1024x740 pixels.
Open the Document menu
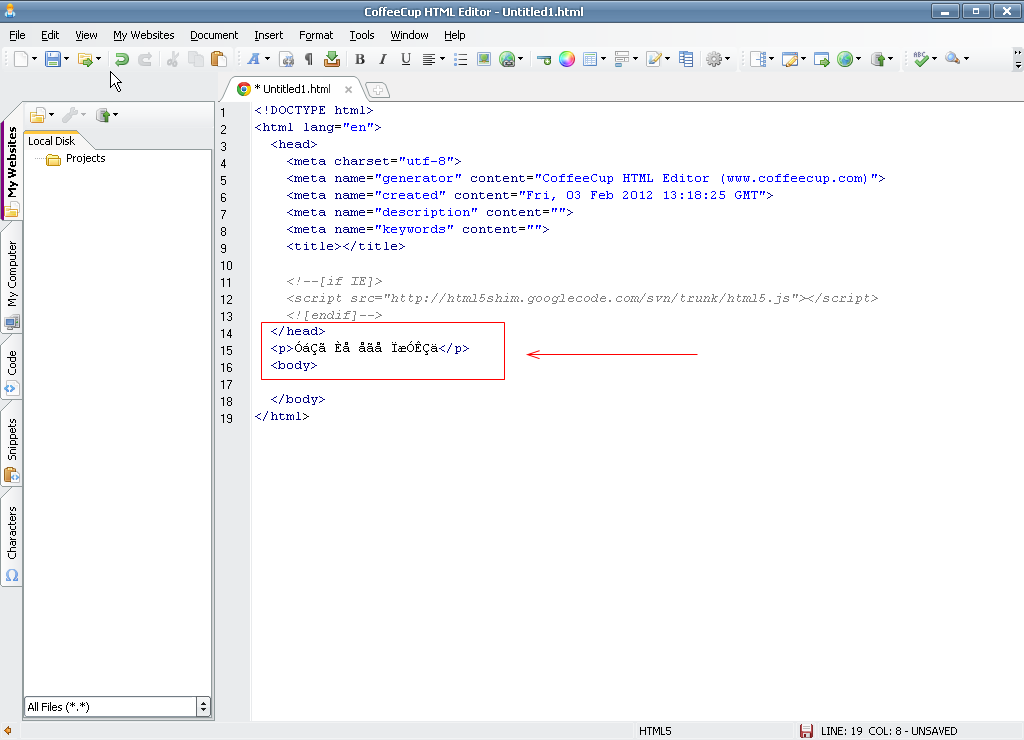[x=214, y=35]
